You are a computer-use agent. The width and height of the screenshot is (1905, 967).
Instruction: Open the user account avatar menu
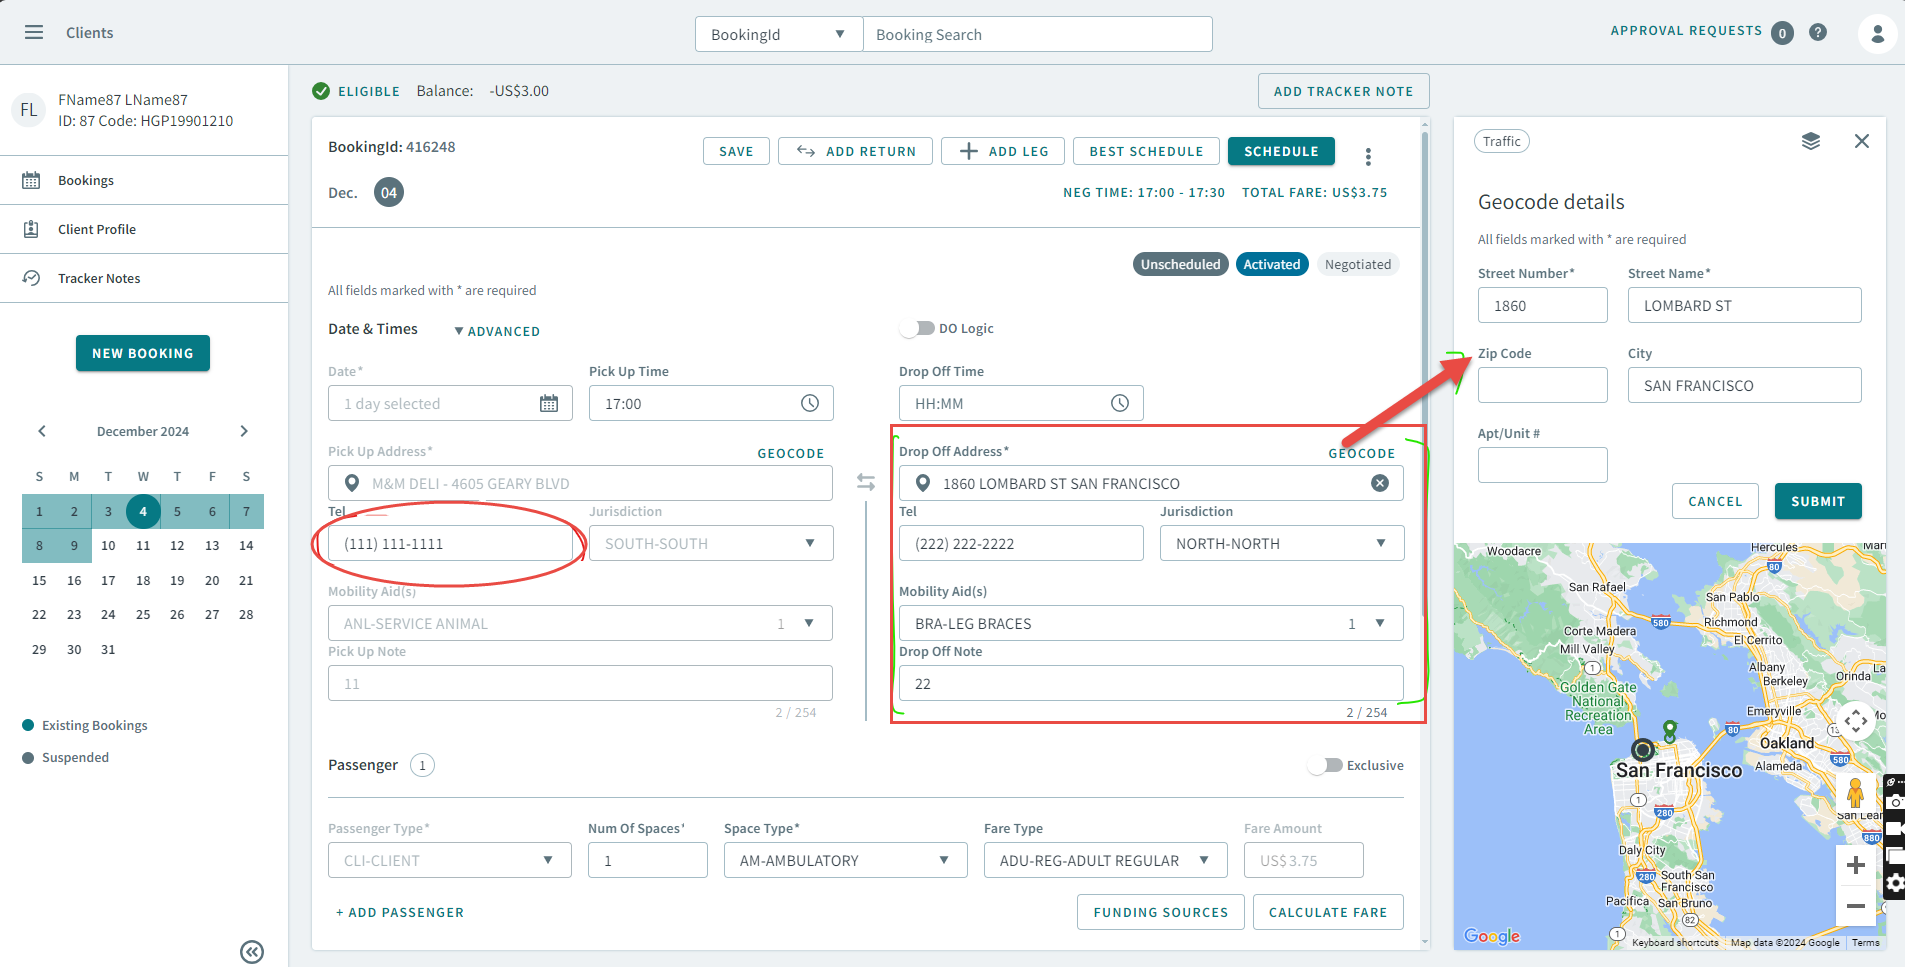point(1877,33)
